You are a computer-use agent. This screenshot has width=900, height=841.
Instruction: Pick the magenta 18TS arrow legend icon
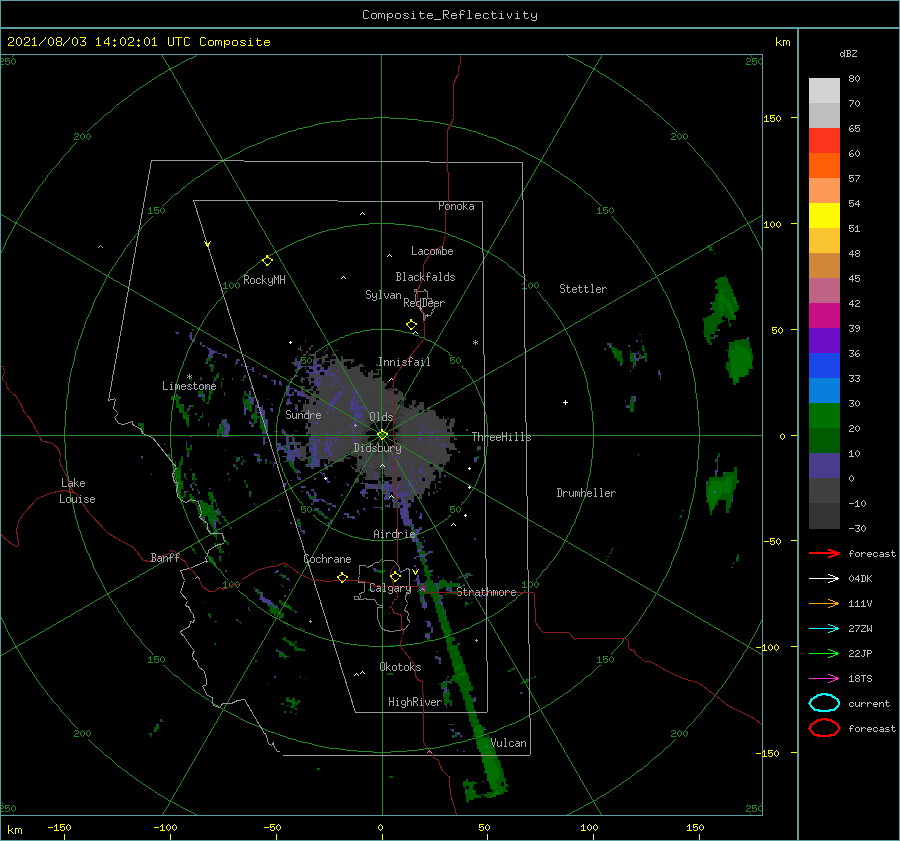(824, 679)
